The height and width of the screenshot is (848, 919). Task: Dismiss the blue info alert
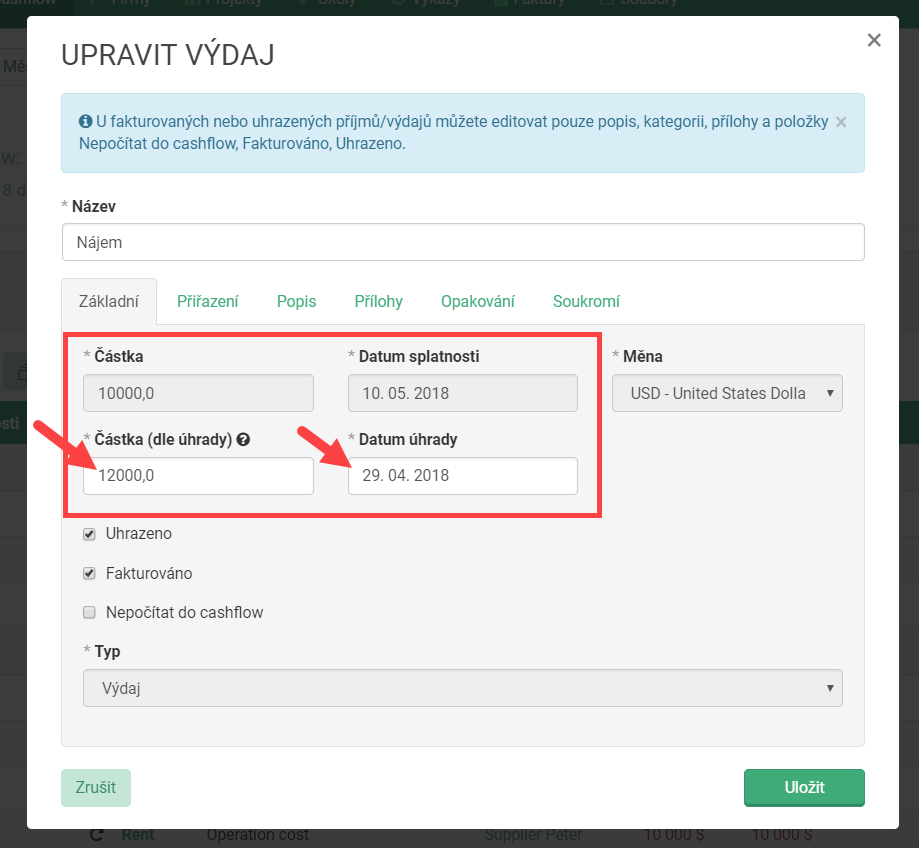[841, 122]
